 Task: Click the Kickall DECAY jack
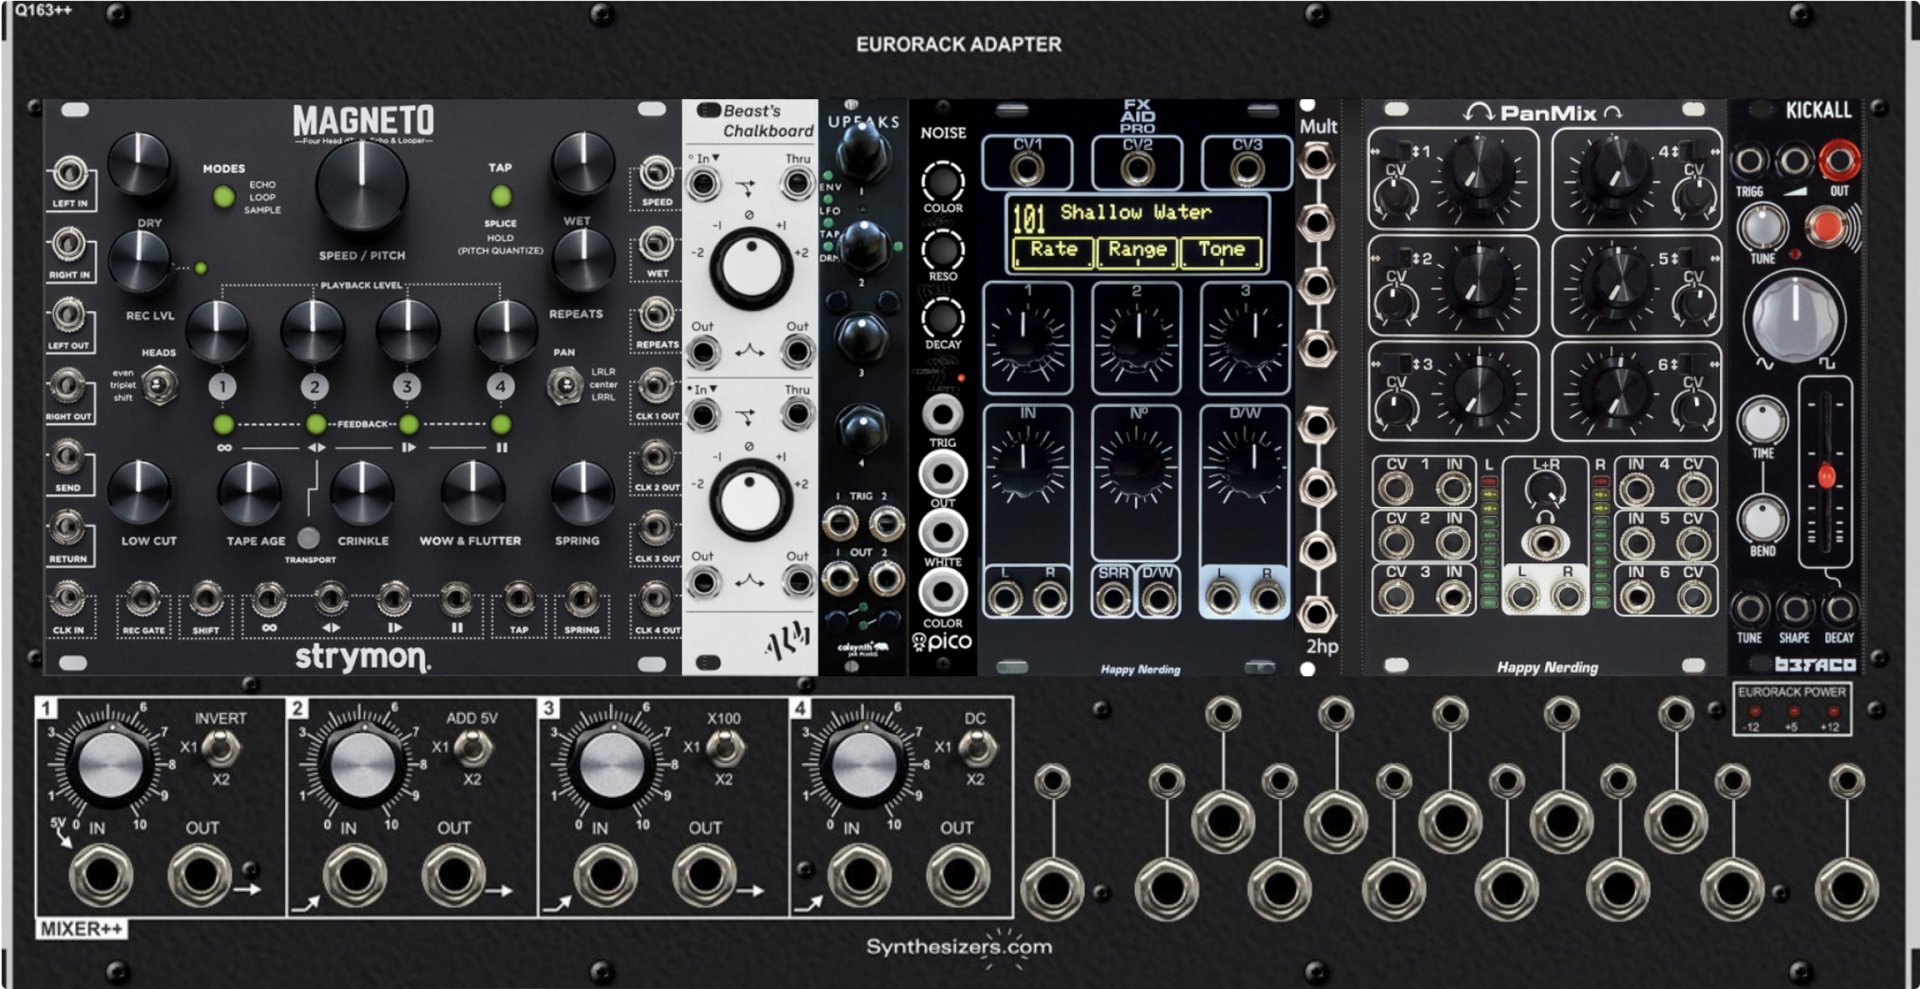tap(1839, 608)
